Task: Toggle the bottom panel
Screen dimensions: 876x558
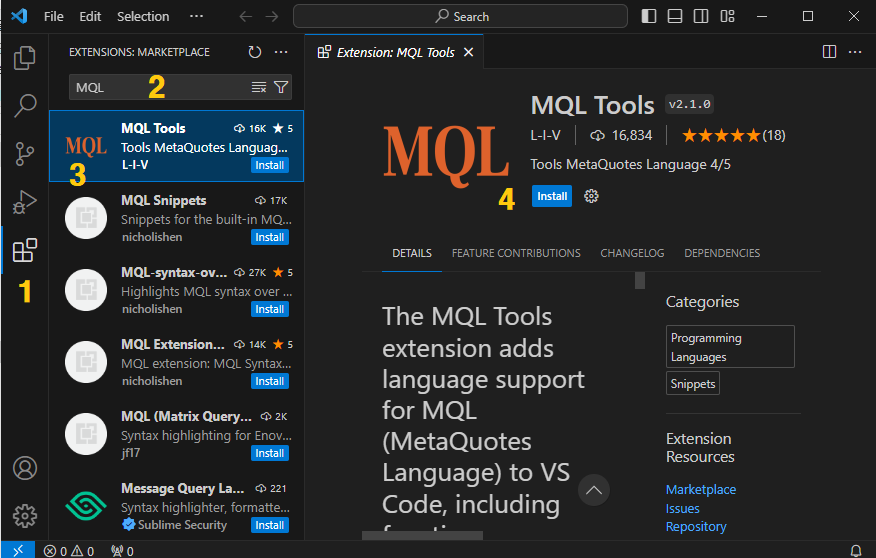Action: click(x=675, y=16)
